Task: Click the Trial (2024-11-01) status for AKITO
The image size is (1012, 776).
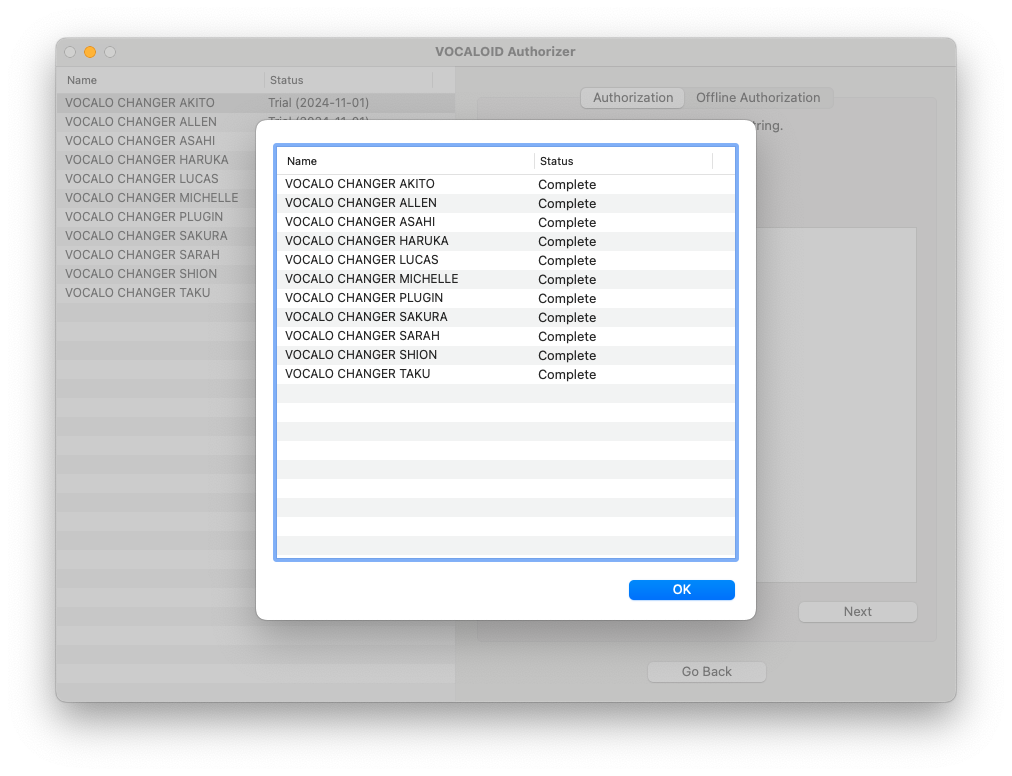Action: click(319, 103)
